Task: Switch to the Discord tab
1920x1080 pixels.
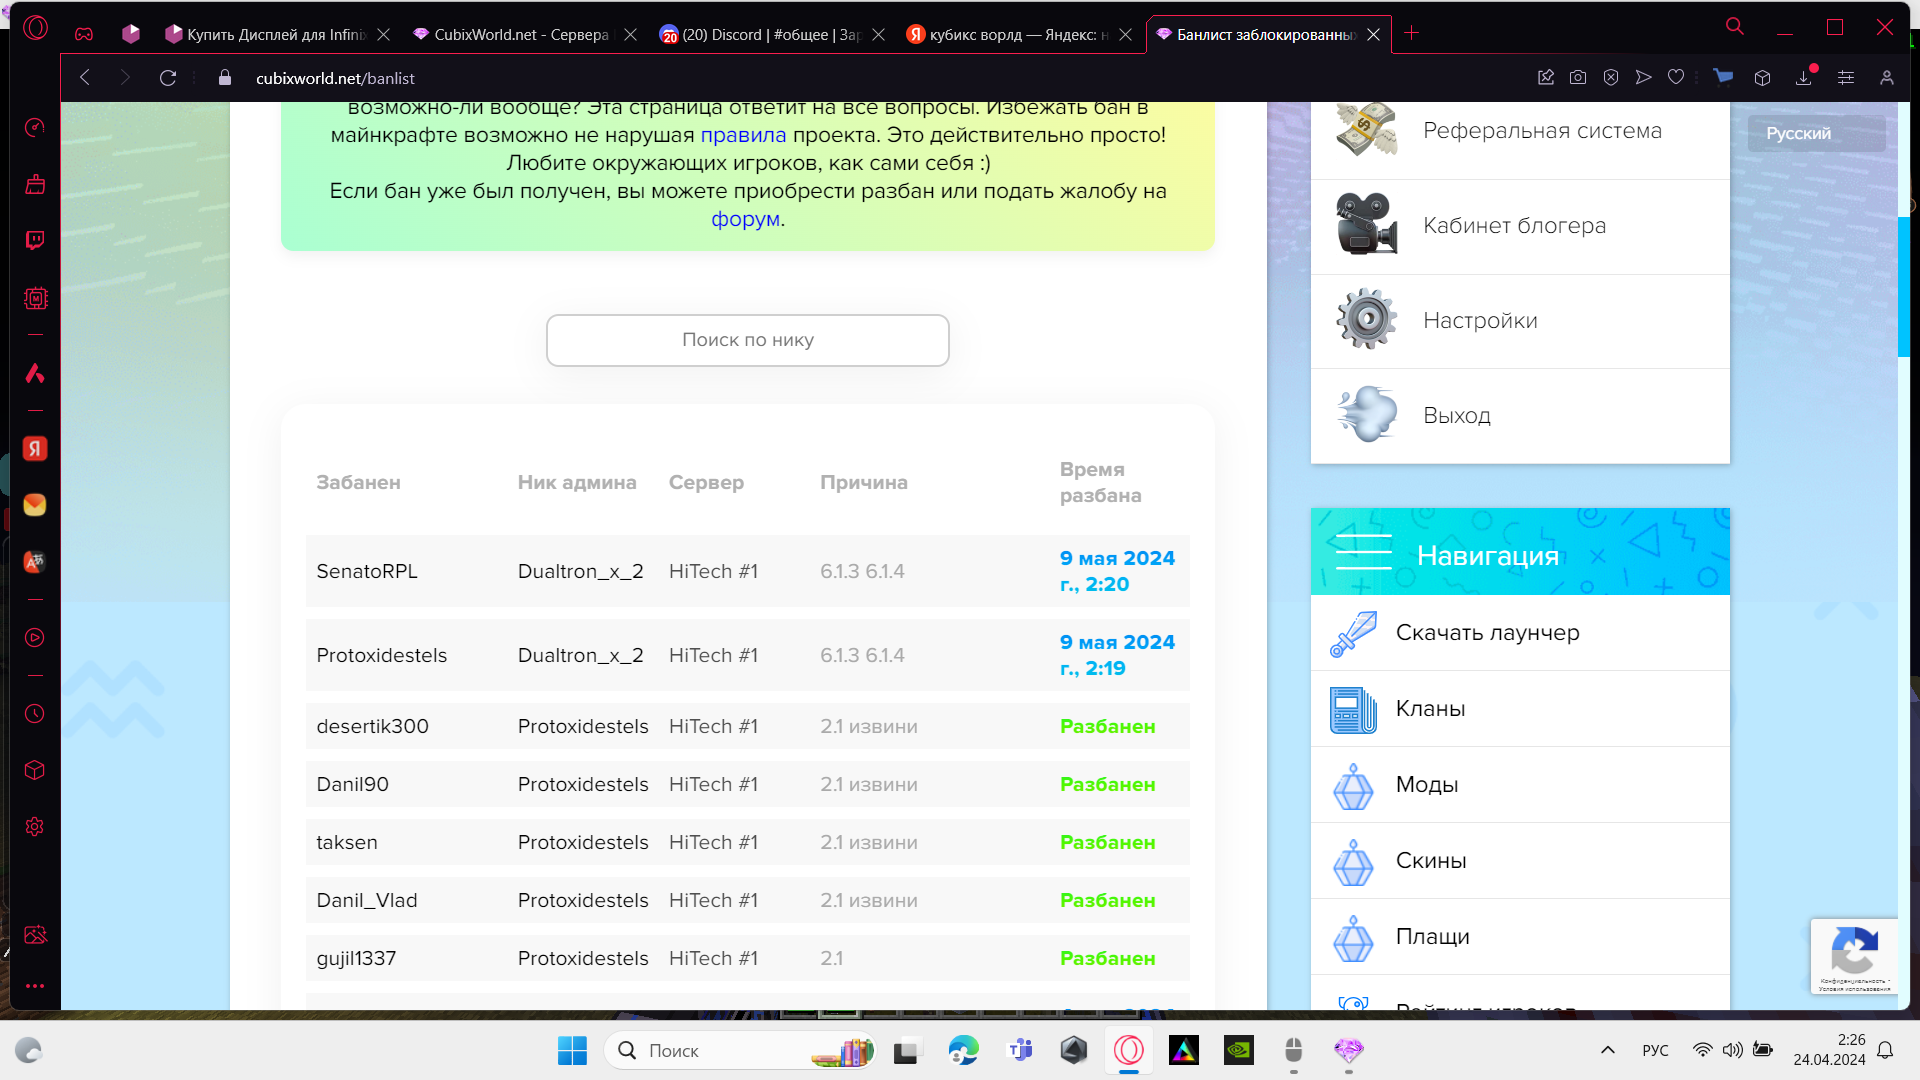Action: (x=760, y=34)
